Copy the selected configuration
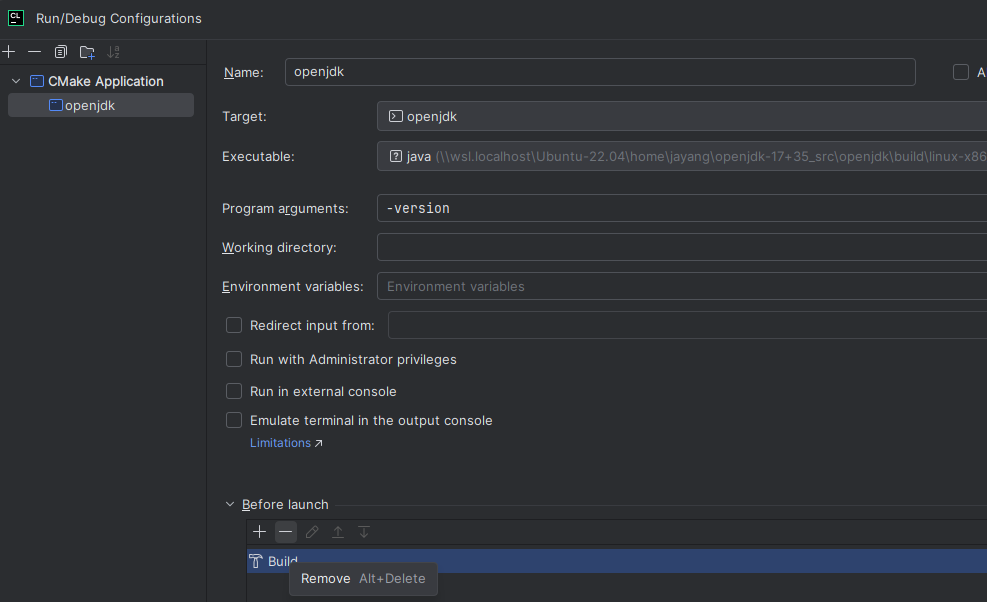 pos(60,52)
